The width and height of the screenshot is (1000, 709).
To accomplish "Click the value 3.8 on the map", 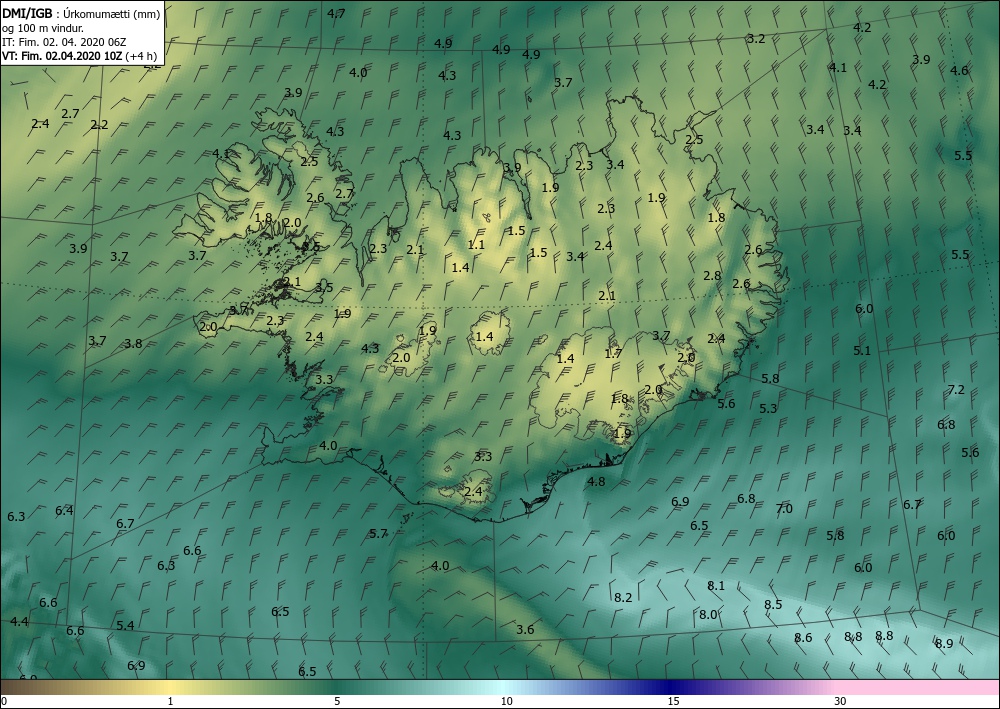I will point(133,344).
